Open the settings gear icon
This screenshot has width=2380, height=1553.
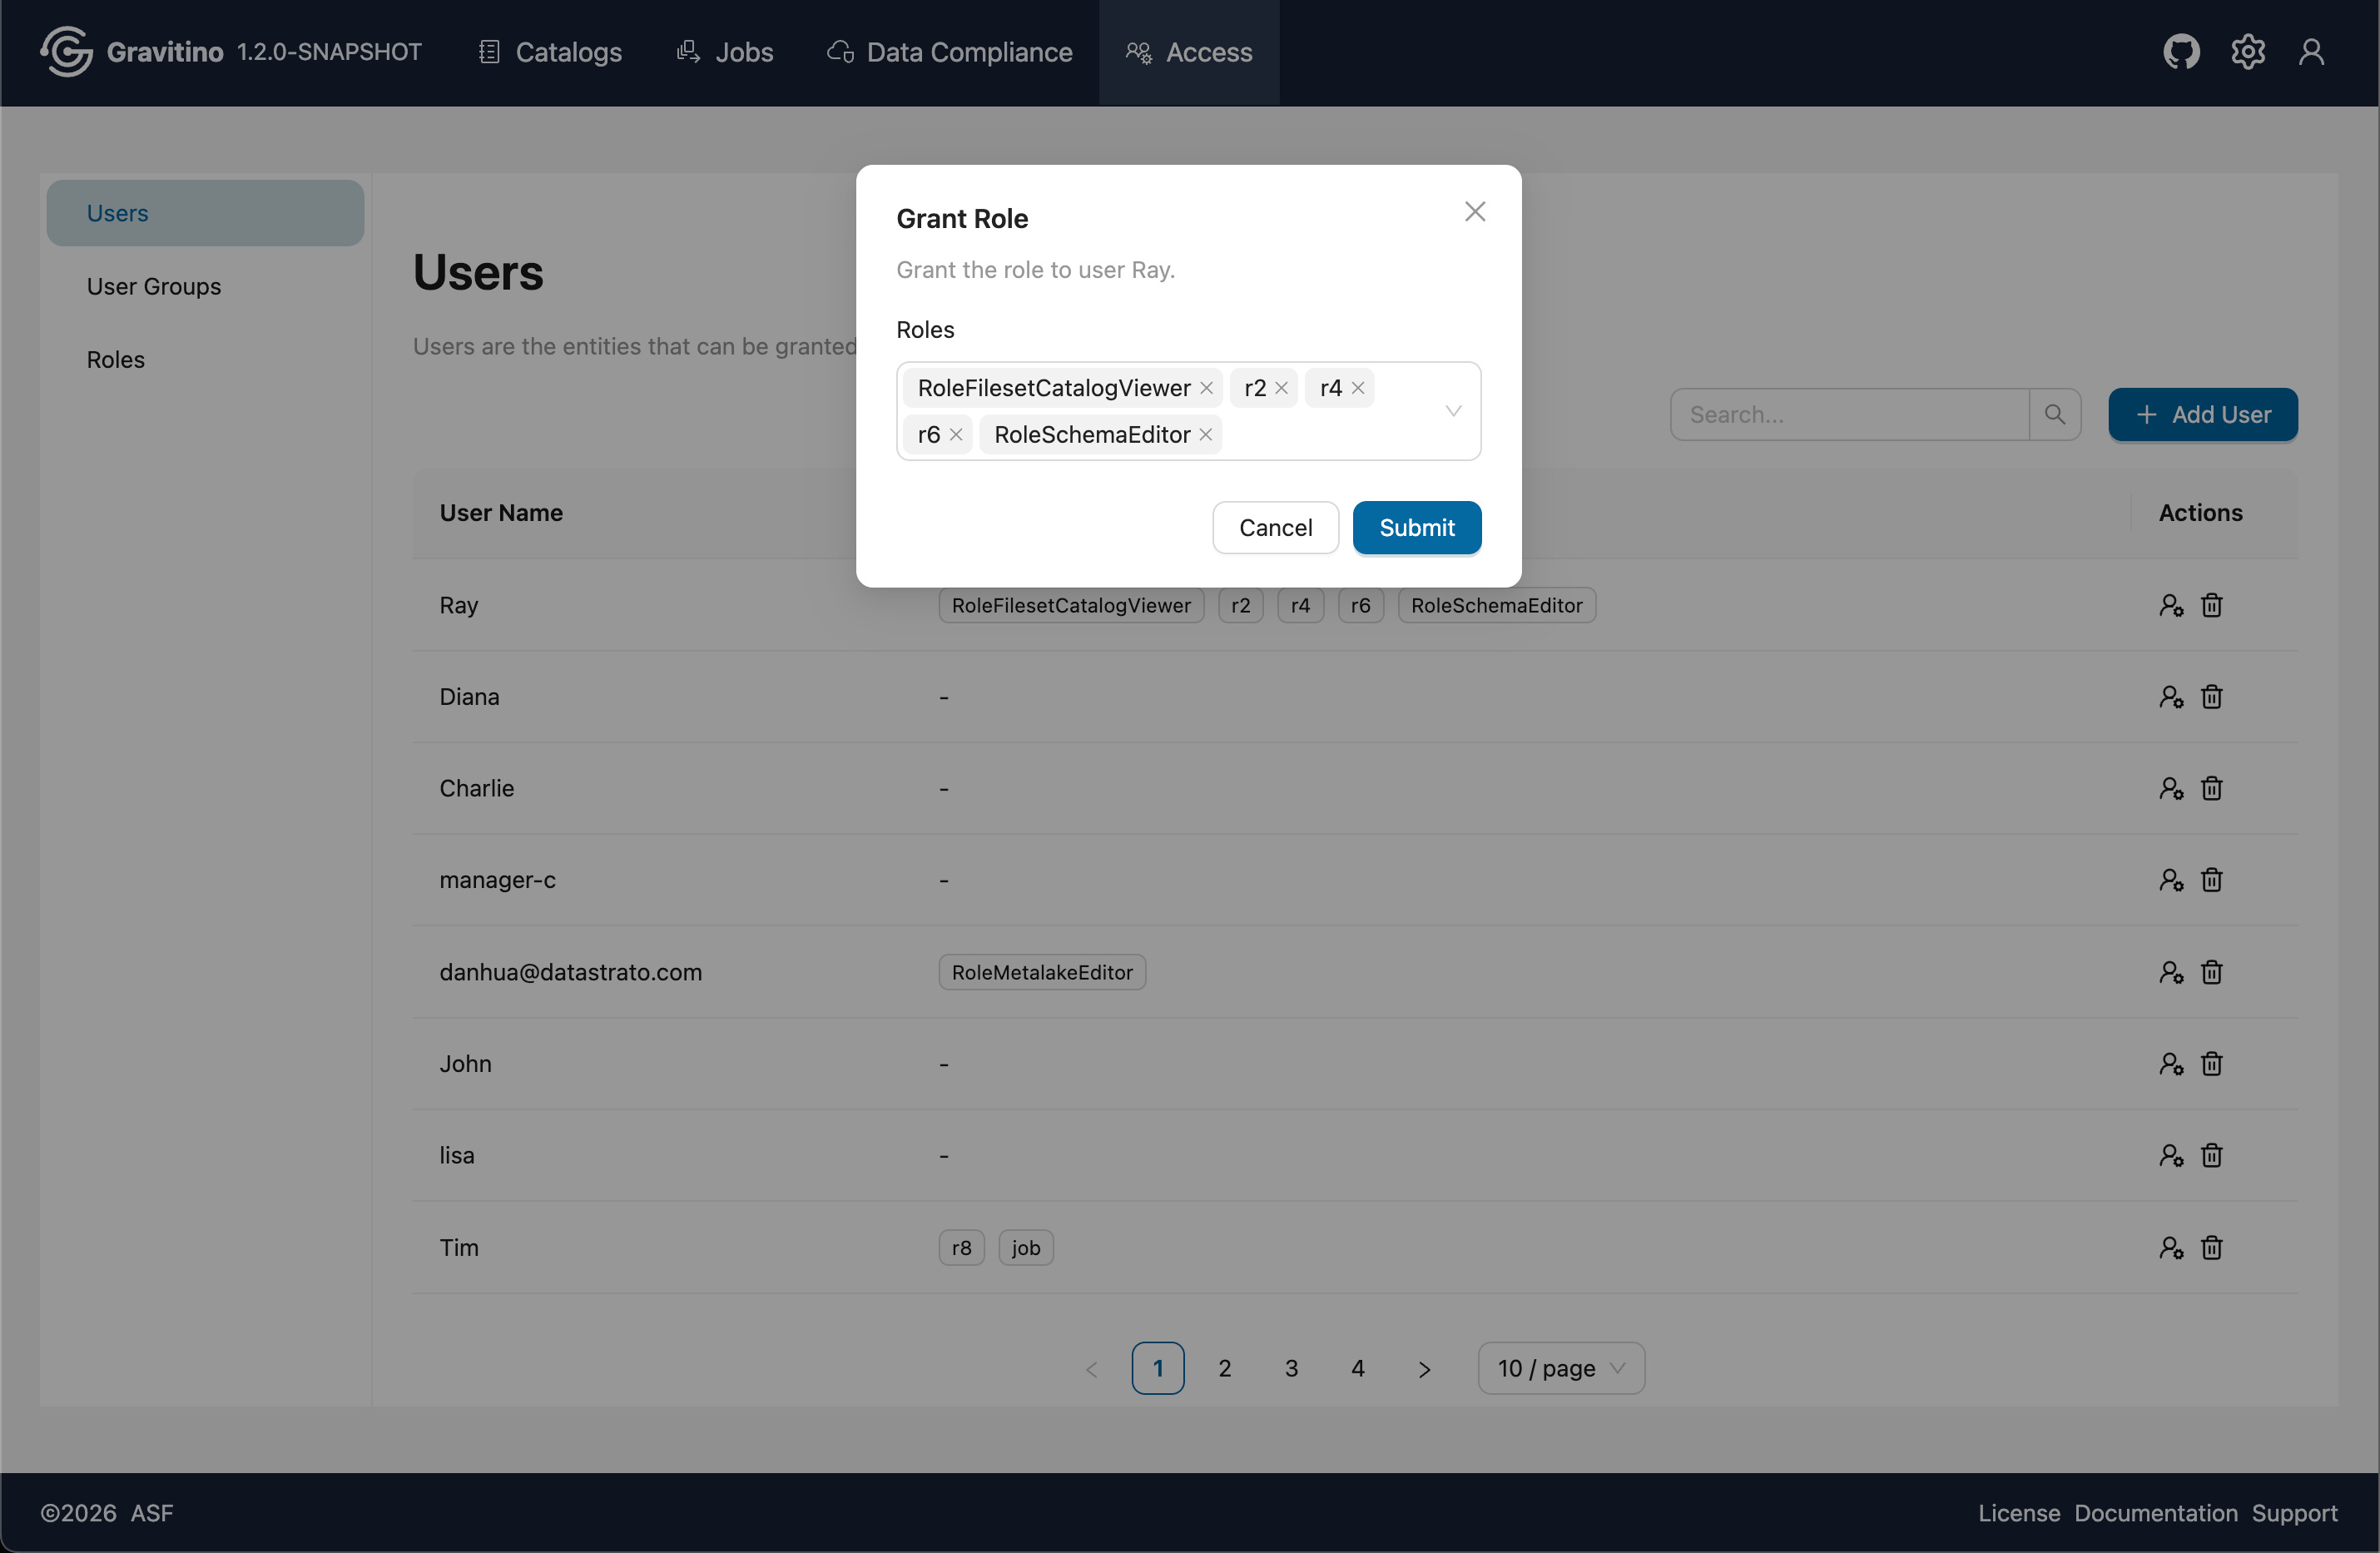pos(2248,51)
